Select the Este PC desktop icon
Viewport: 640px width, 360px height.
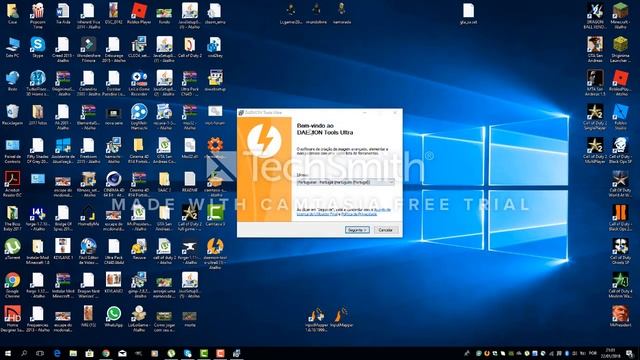[12, 48]
